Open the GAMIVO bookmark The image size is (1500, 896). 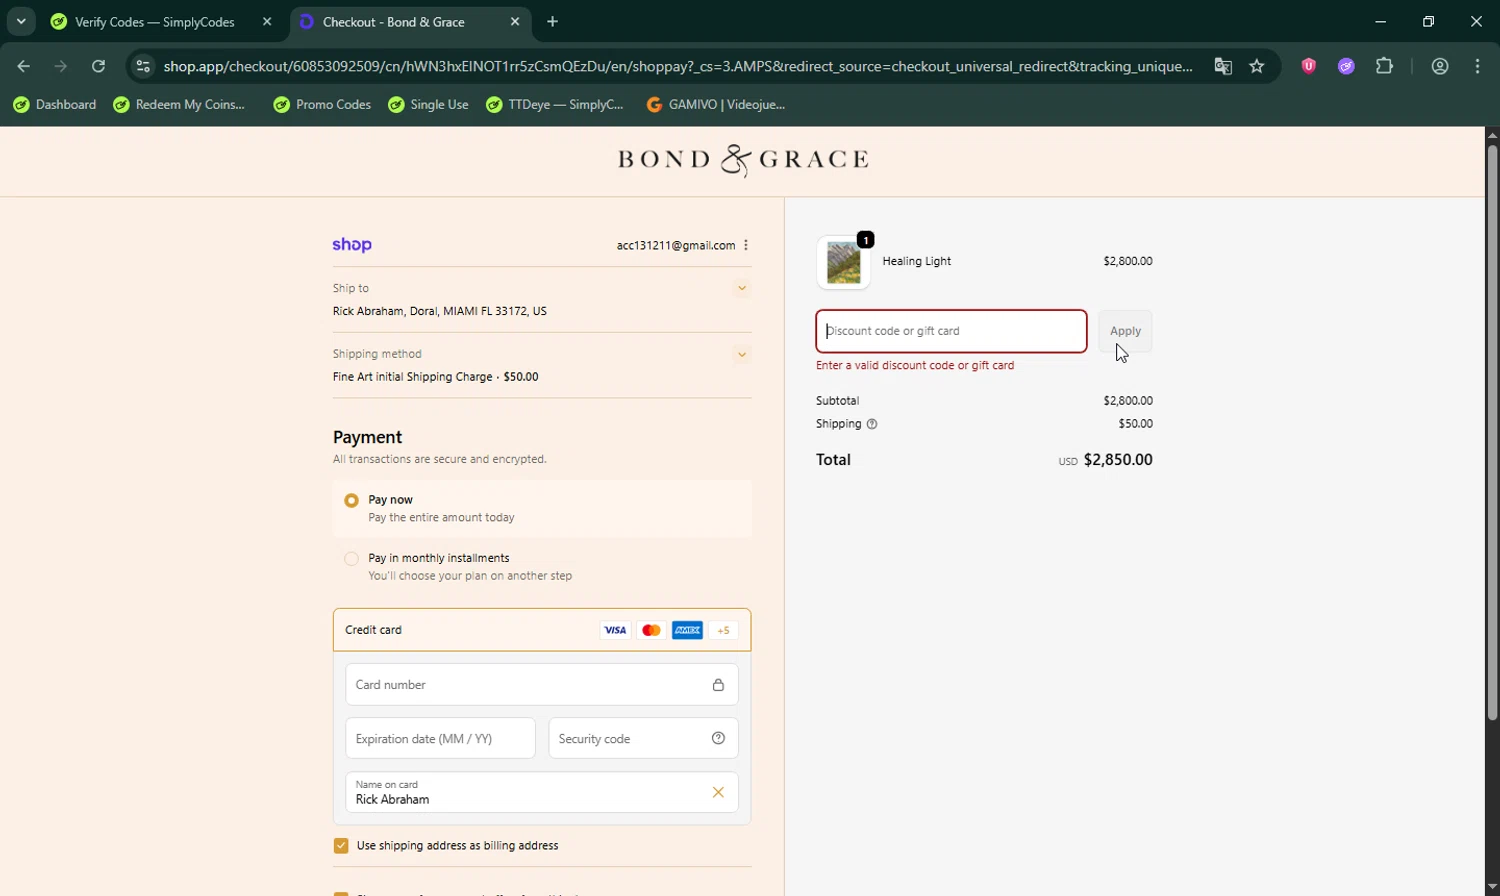[x=716, y=105]
